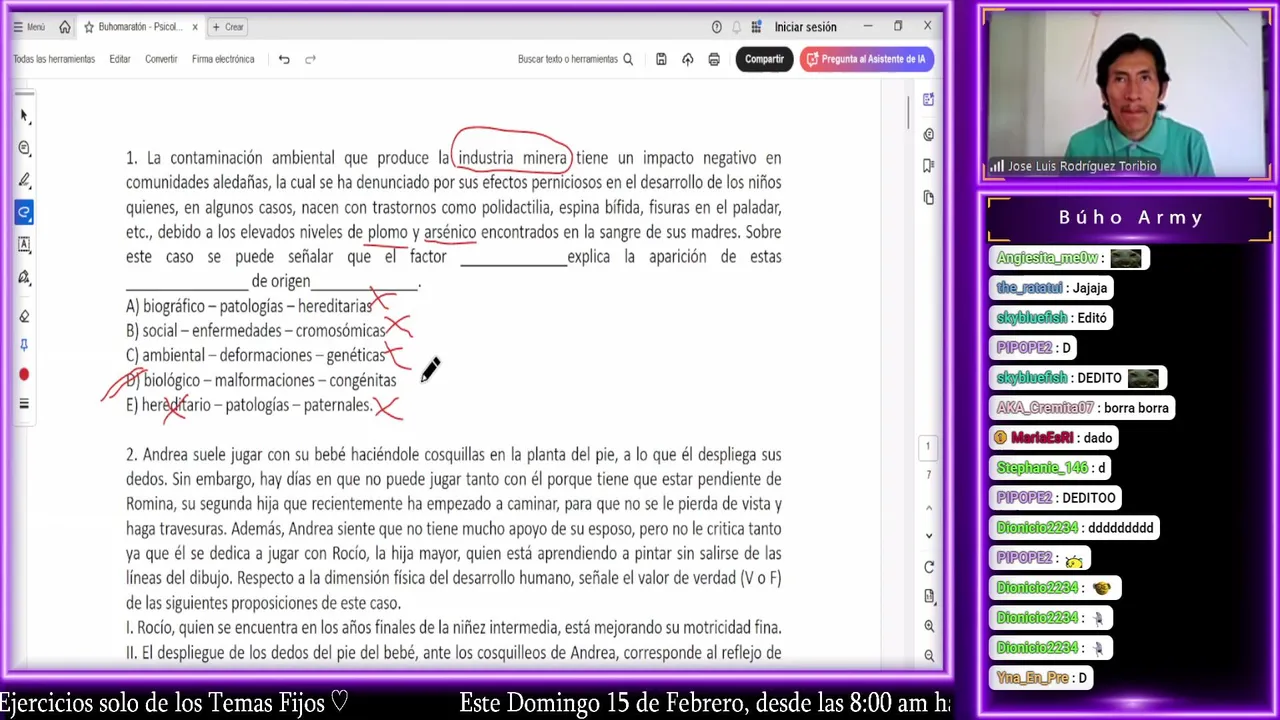Open the notifications bell
The height and width of the screenshot is (720, 1280).
(x=737, y=27)
